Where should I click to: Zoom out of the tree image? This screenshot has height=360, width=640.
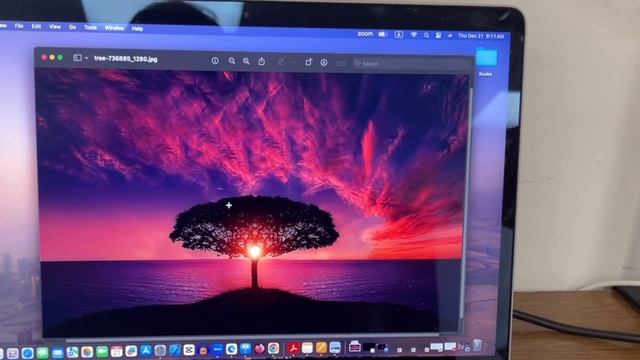(231, 61)
